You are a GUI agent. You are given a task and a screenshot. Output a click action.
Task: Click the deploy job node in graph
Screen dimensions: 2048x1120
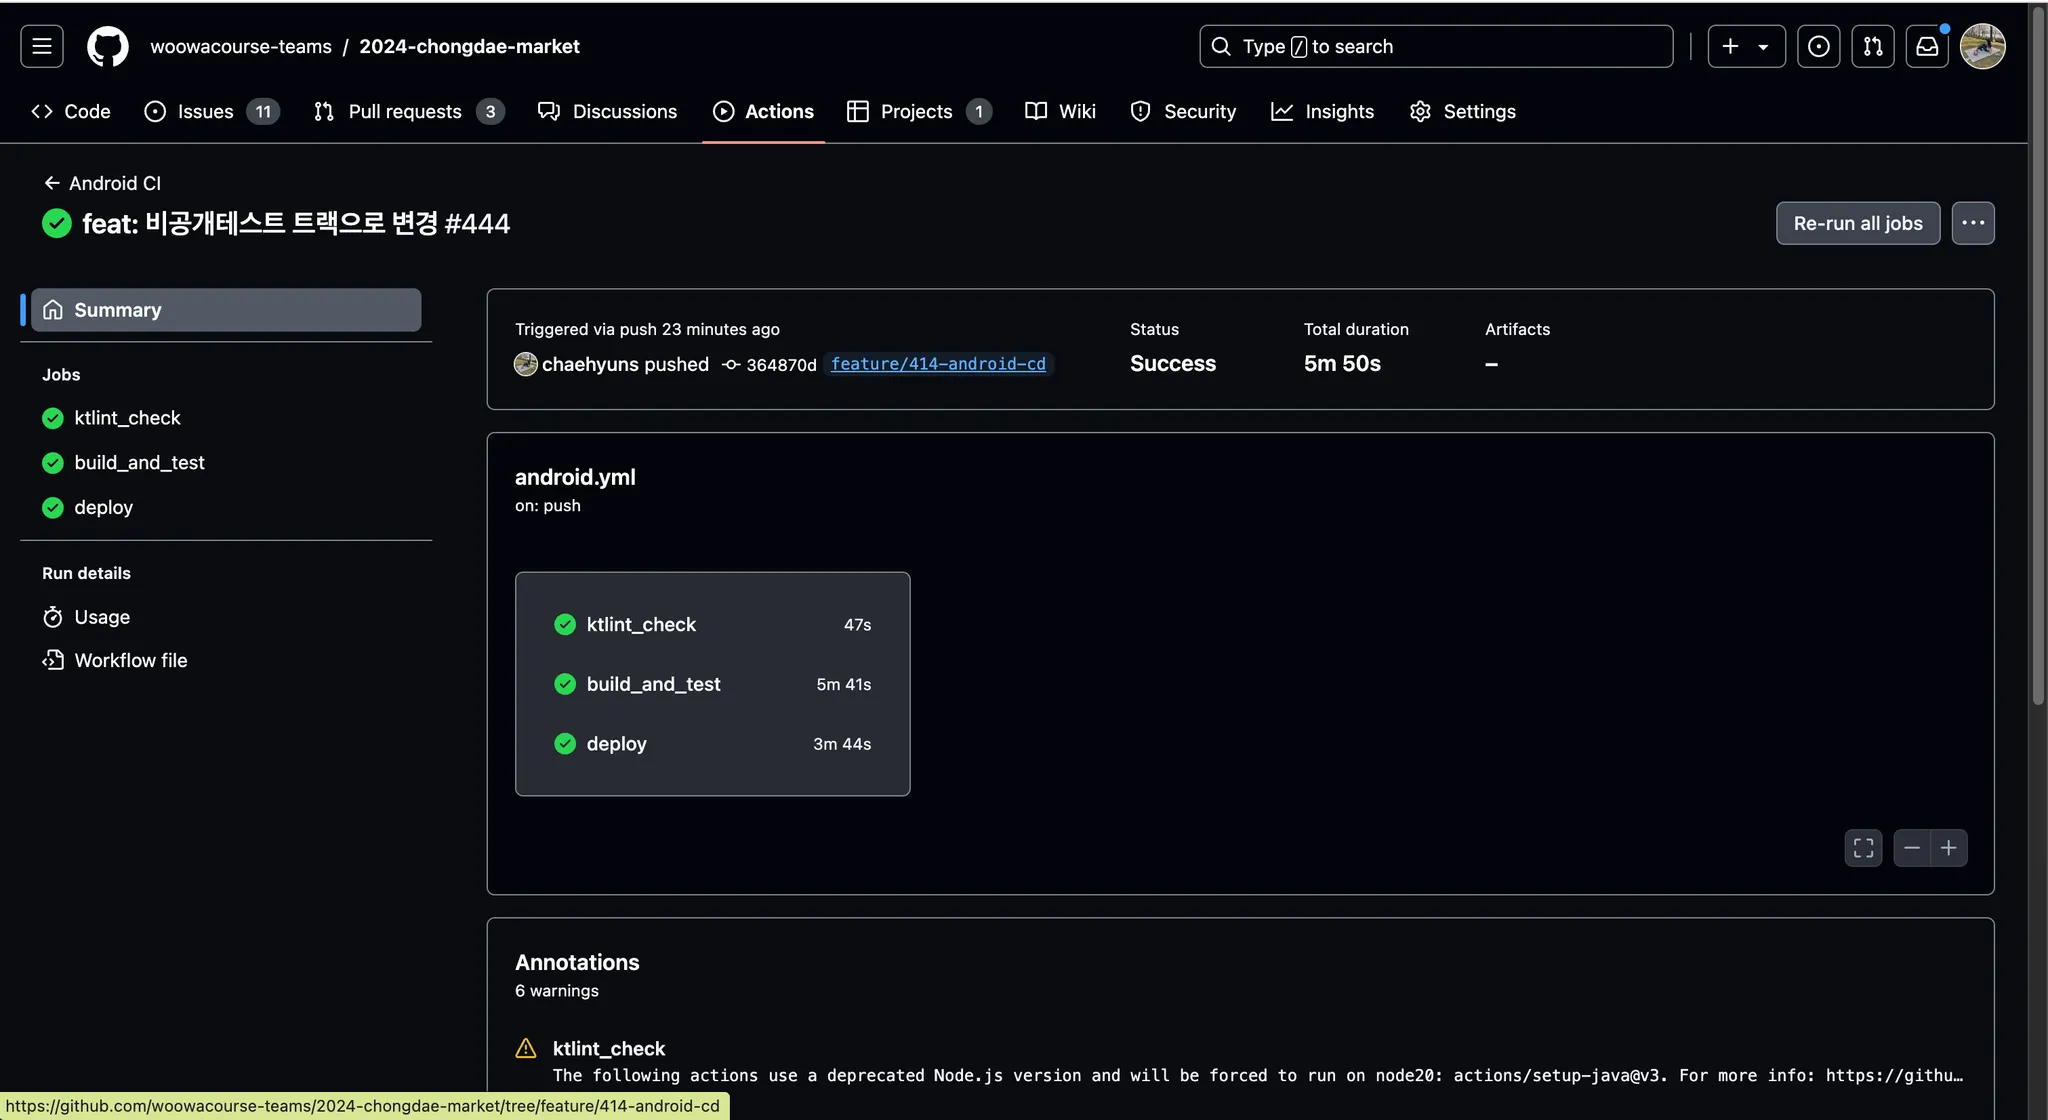pos(711,743)
